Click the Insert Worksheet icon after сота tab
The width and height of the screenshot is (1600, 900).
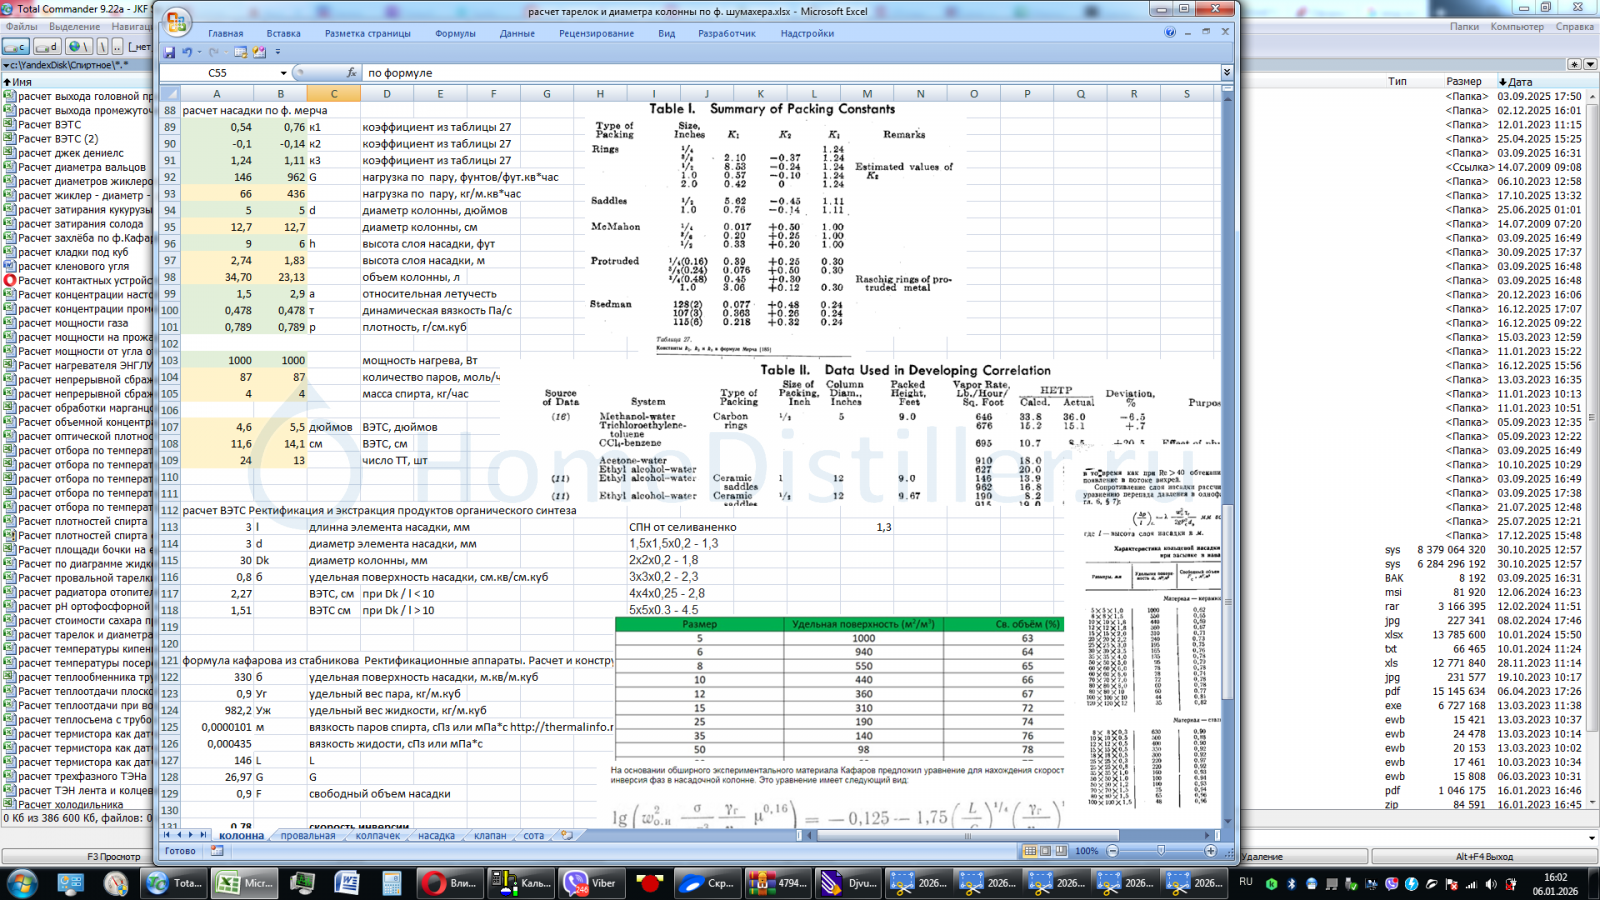567,835
